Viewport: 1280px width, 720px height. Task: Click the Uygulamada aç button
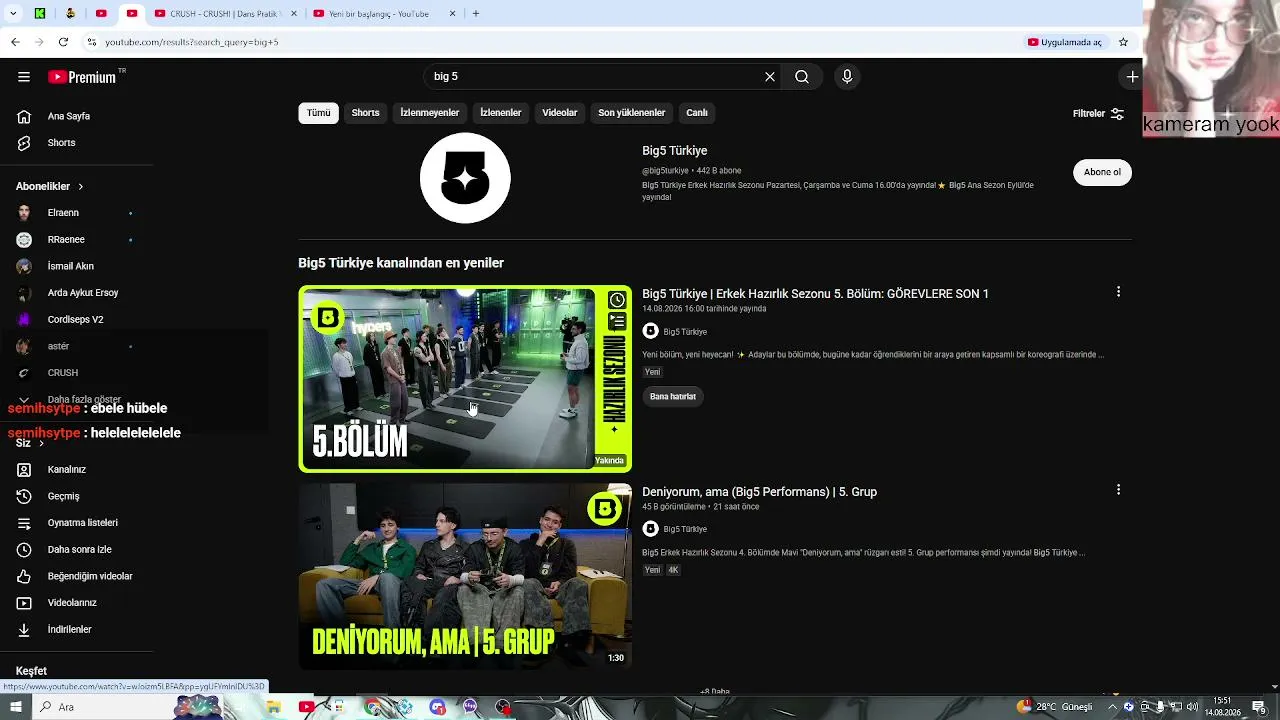(x=1065, y=42)
